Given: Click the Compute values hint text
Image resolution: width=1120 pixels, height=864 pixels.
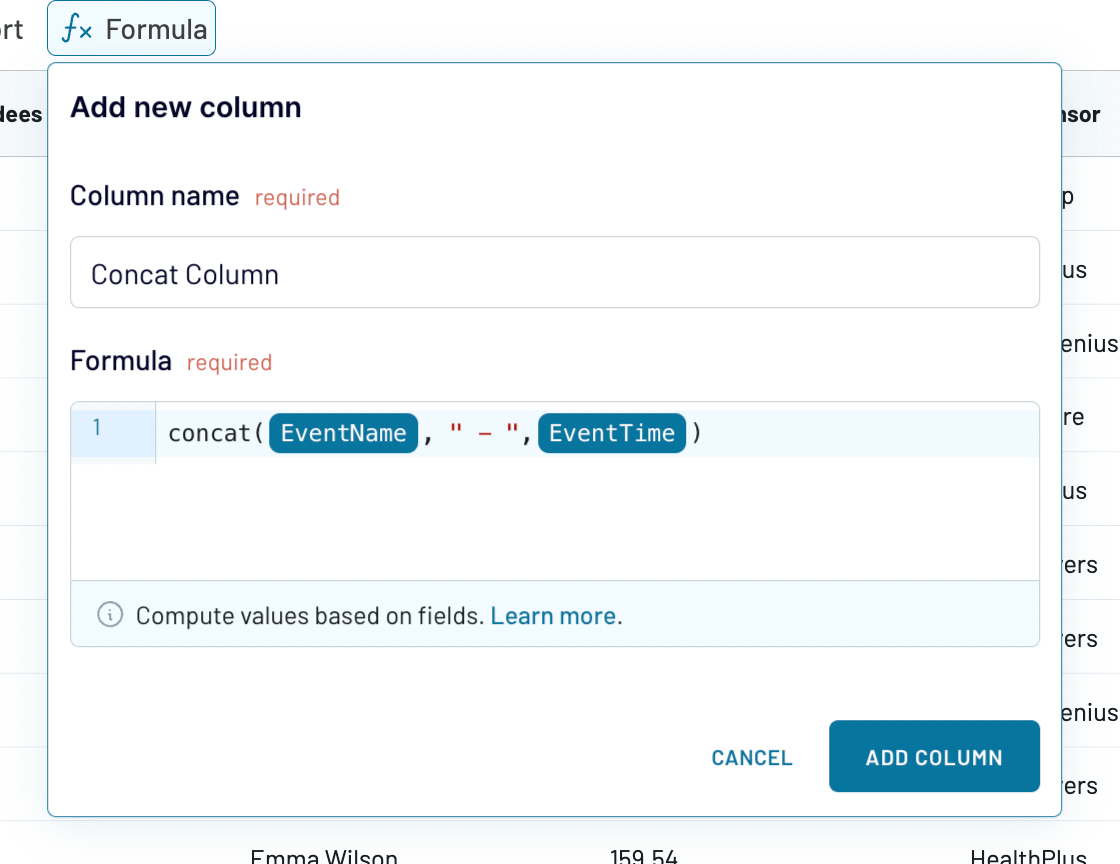Looking at the screenshot, I should pyautogui.click(x=311, y=616).
